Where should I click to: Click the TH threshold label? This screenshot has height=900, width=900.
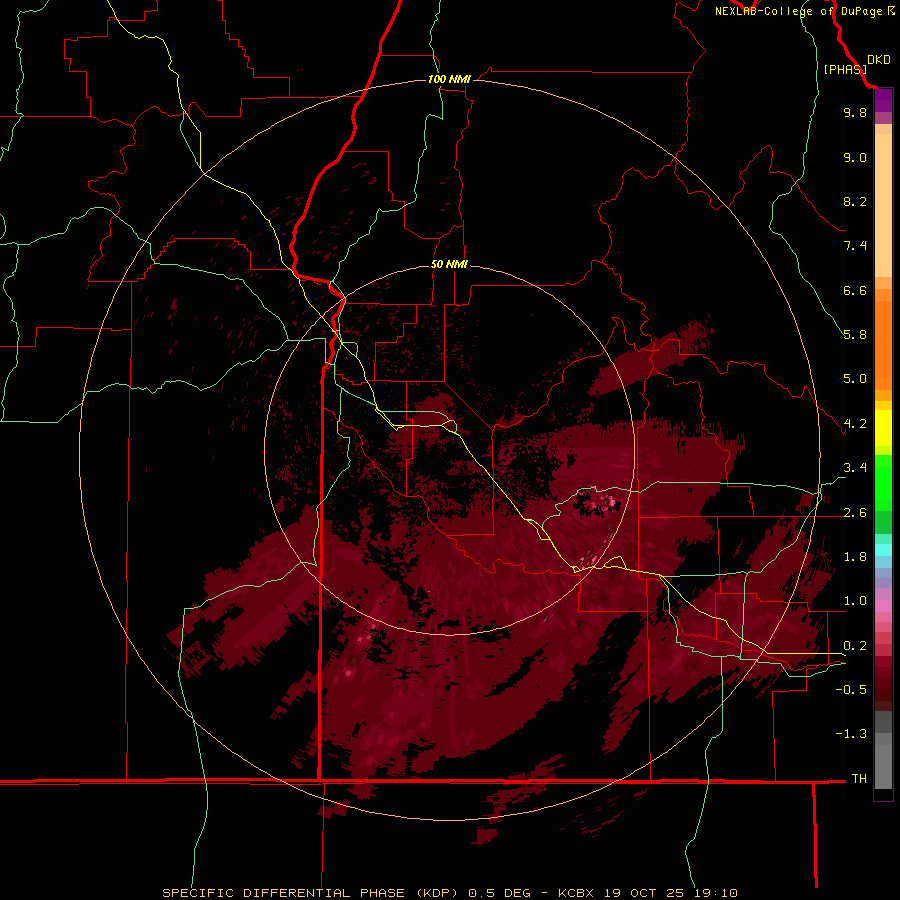(x=859, y=779)
